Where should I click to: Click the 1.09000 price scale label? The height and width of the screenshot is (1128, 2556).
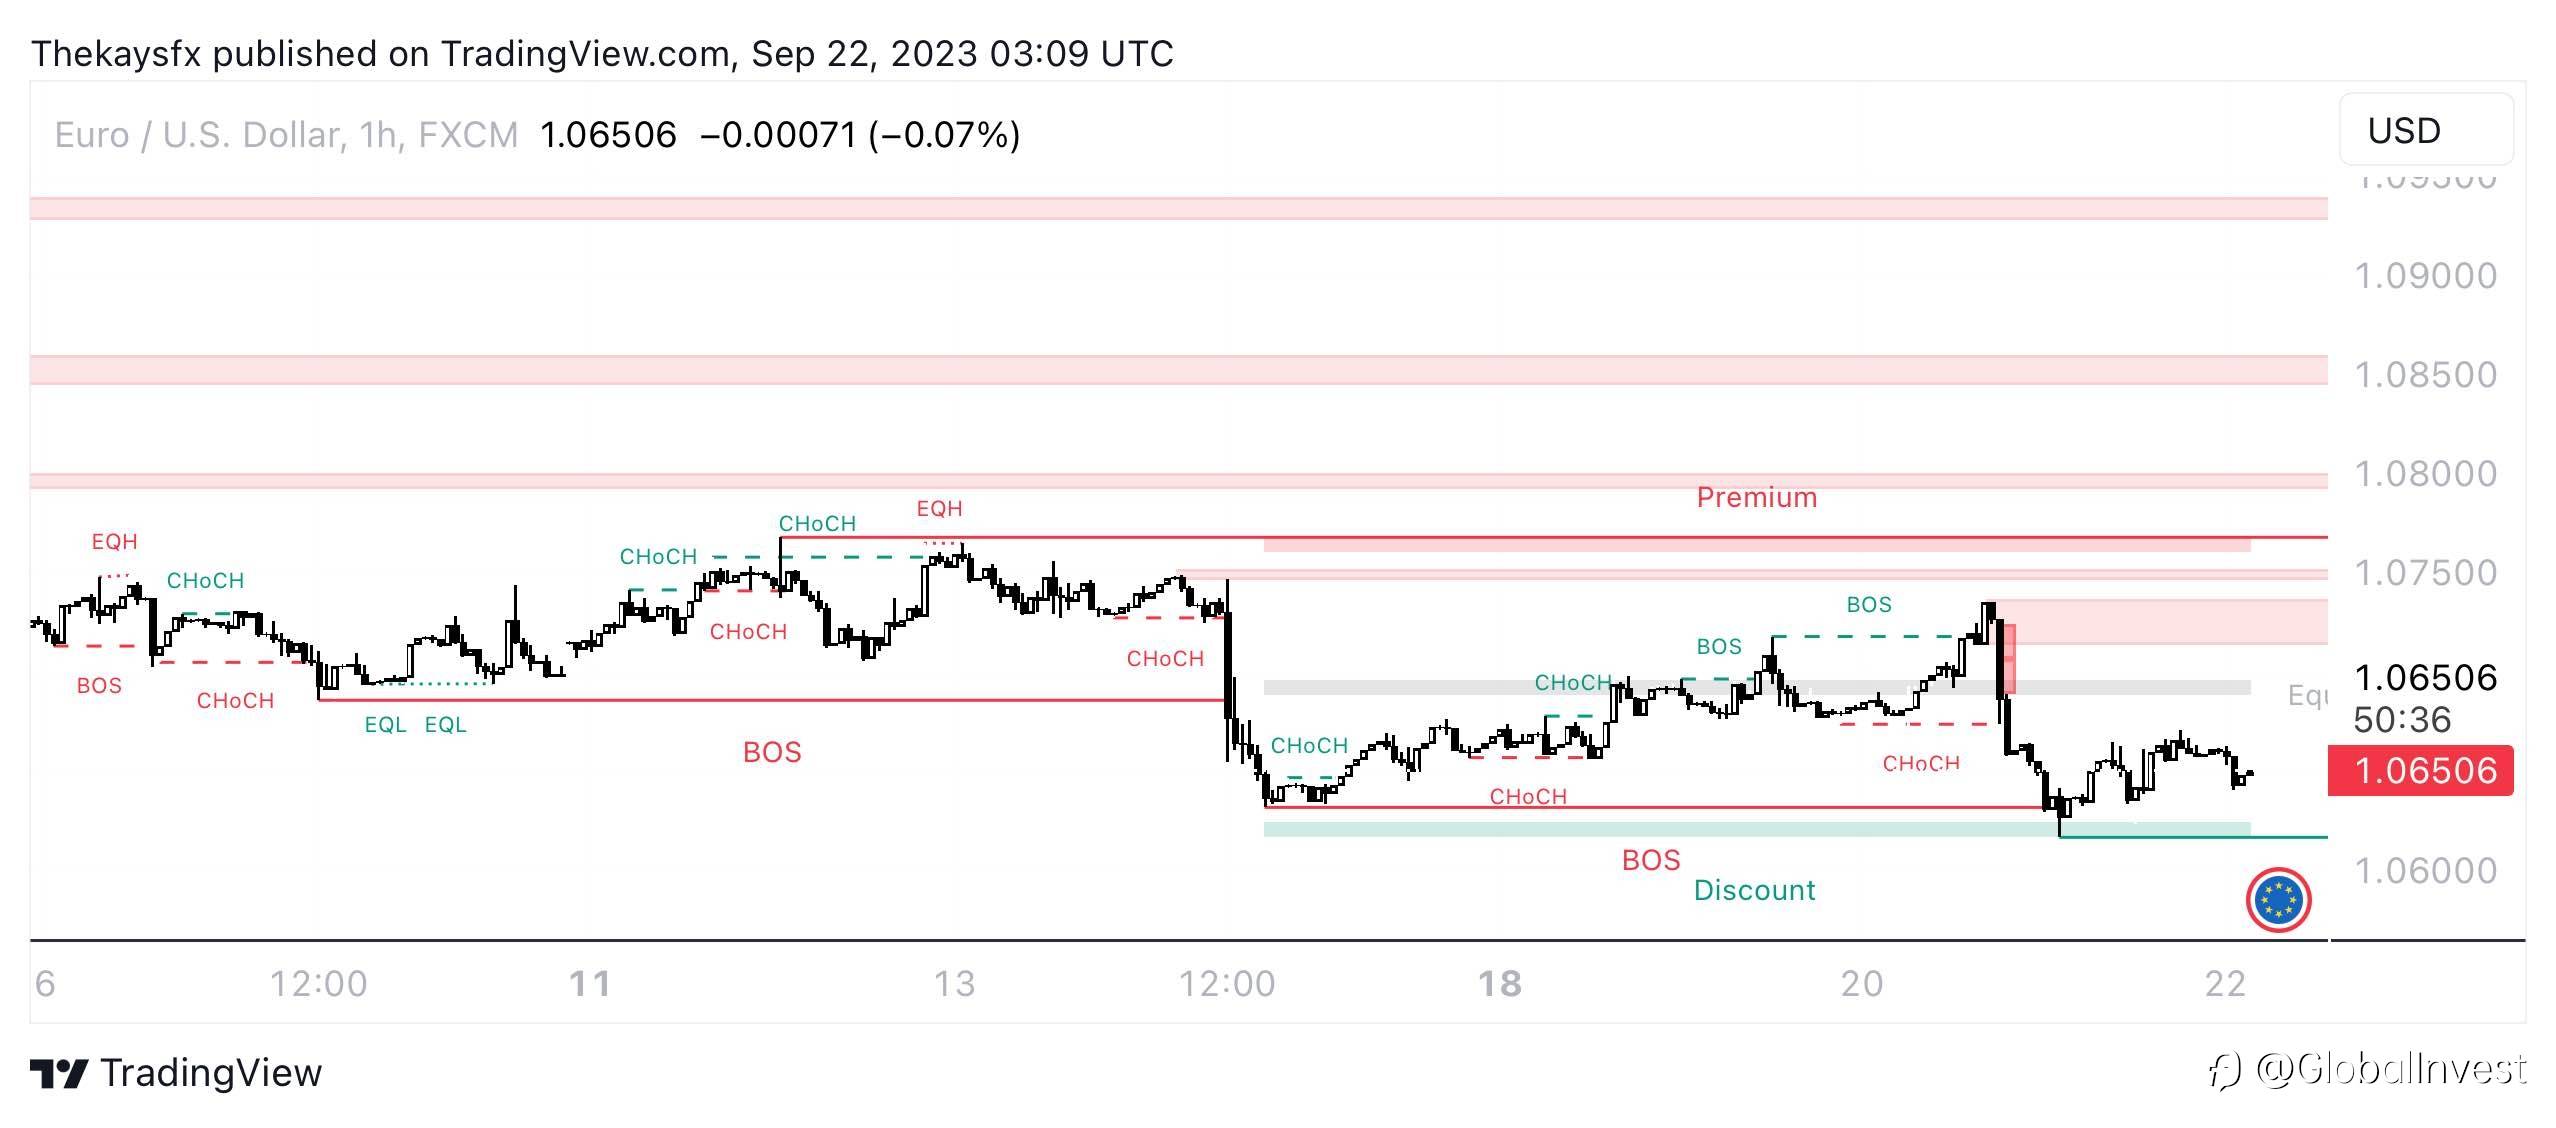click(2425, 276)
